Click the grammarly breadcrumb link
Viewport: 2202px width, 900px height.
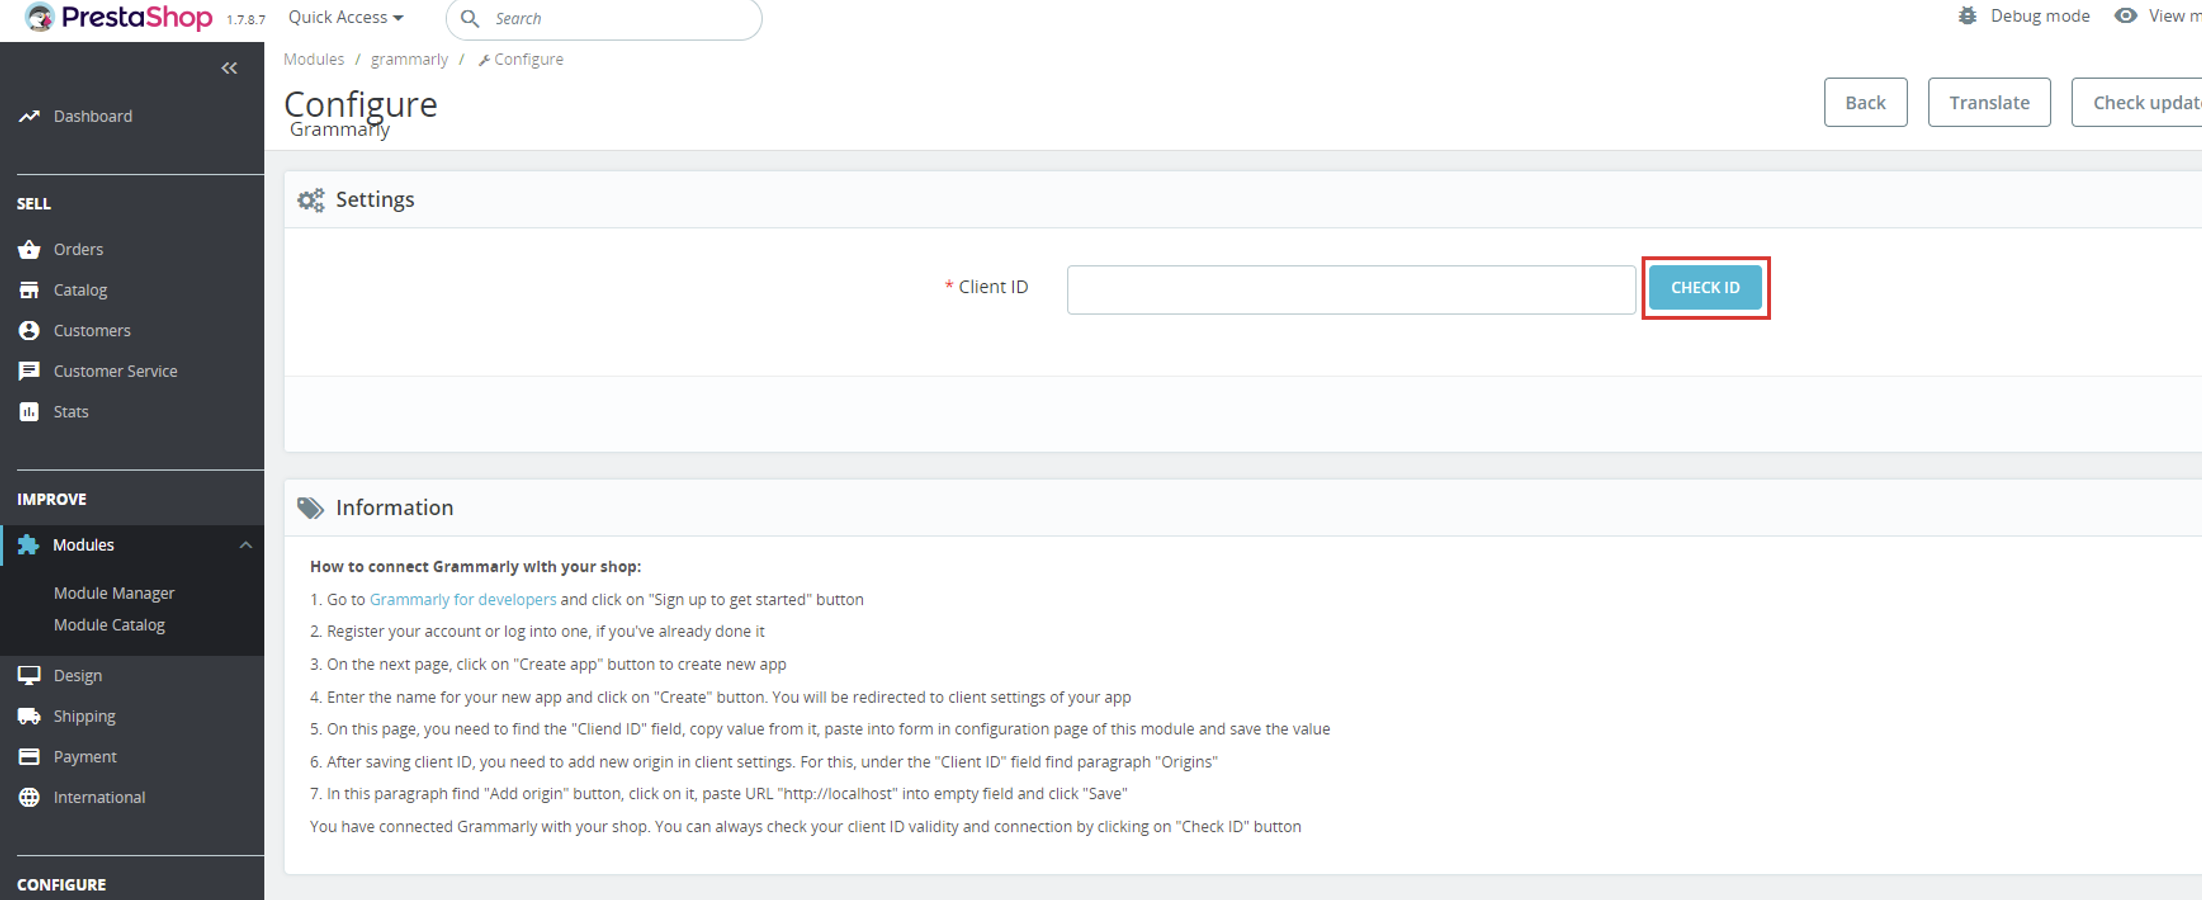[409, 59]
